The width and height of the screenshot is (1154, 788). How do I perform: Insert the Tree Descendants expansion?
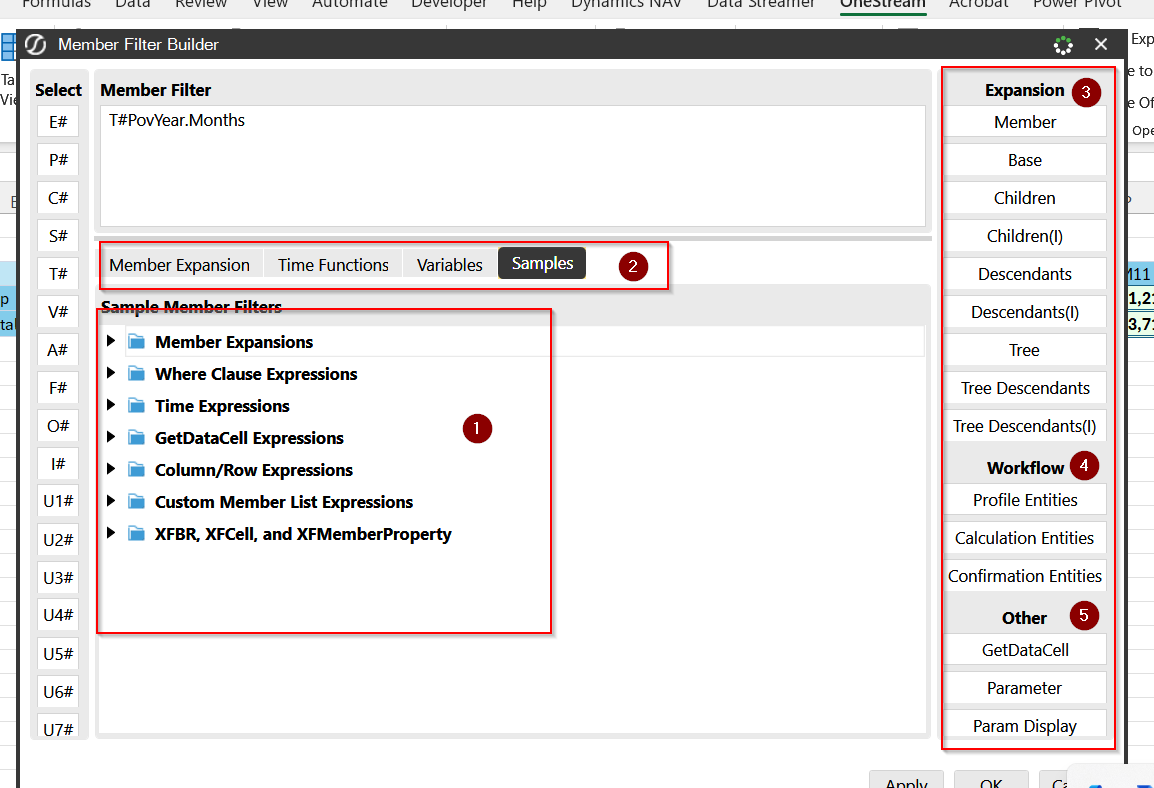point(1024,387)
